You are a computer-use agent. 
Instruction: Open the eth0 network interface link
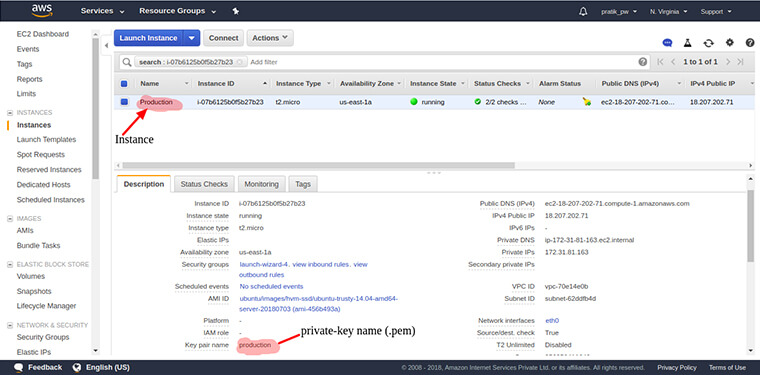[x=552, y=321]
